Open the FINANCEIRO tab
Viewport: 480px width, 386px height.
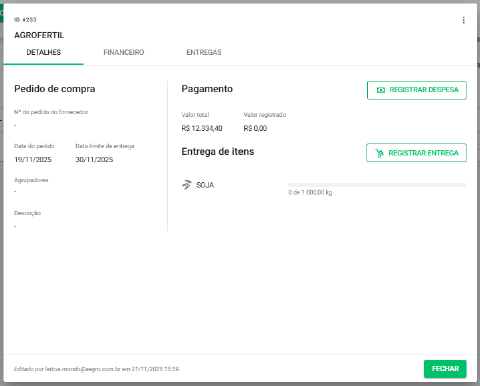coord(124,52)
